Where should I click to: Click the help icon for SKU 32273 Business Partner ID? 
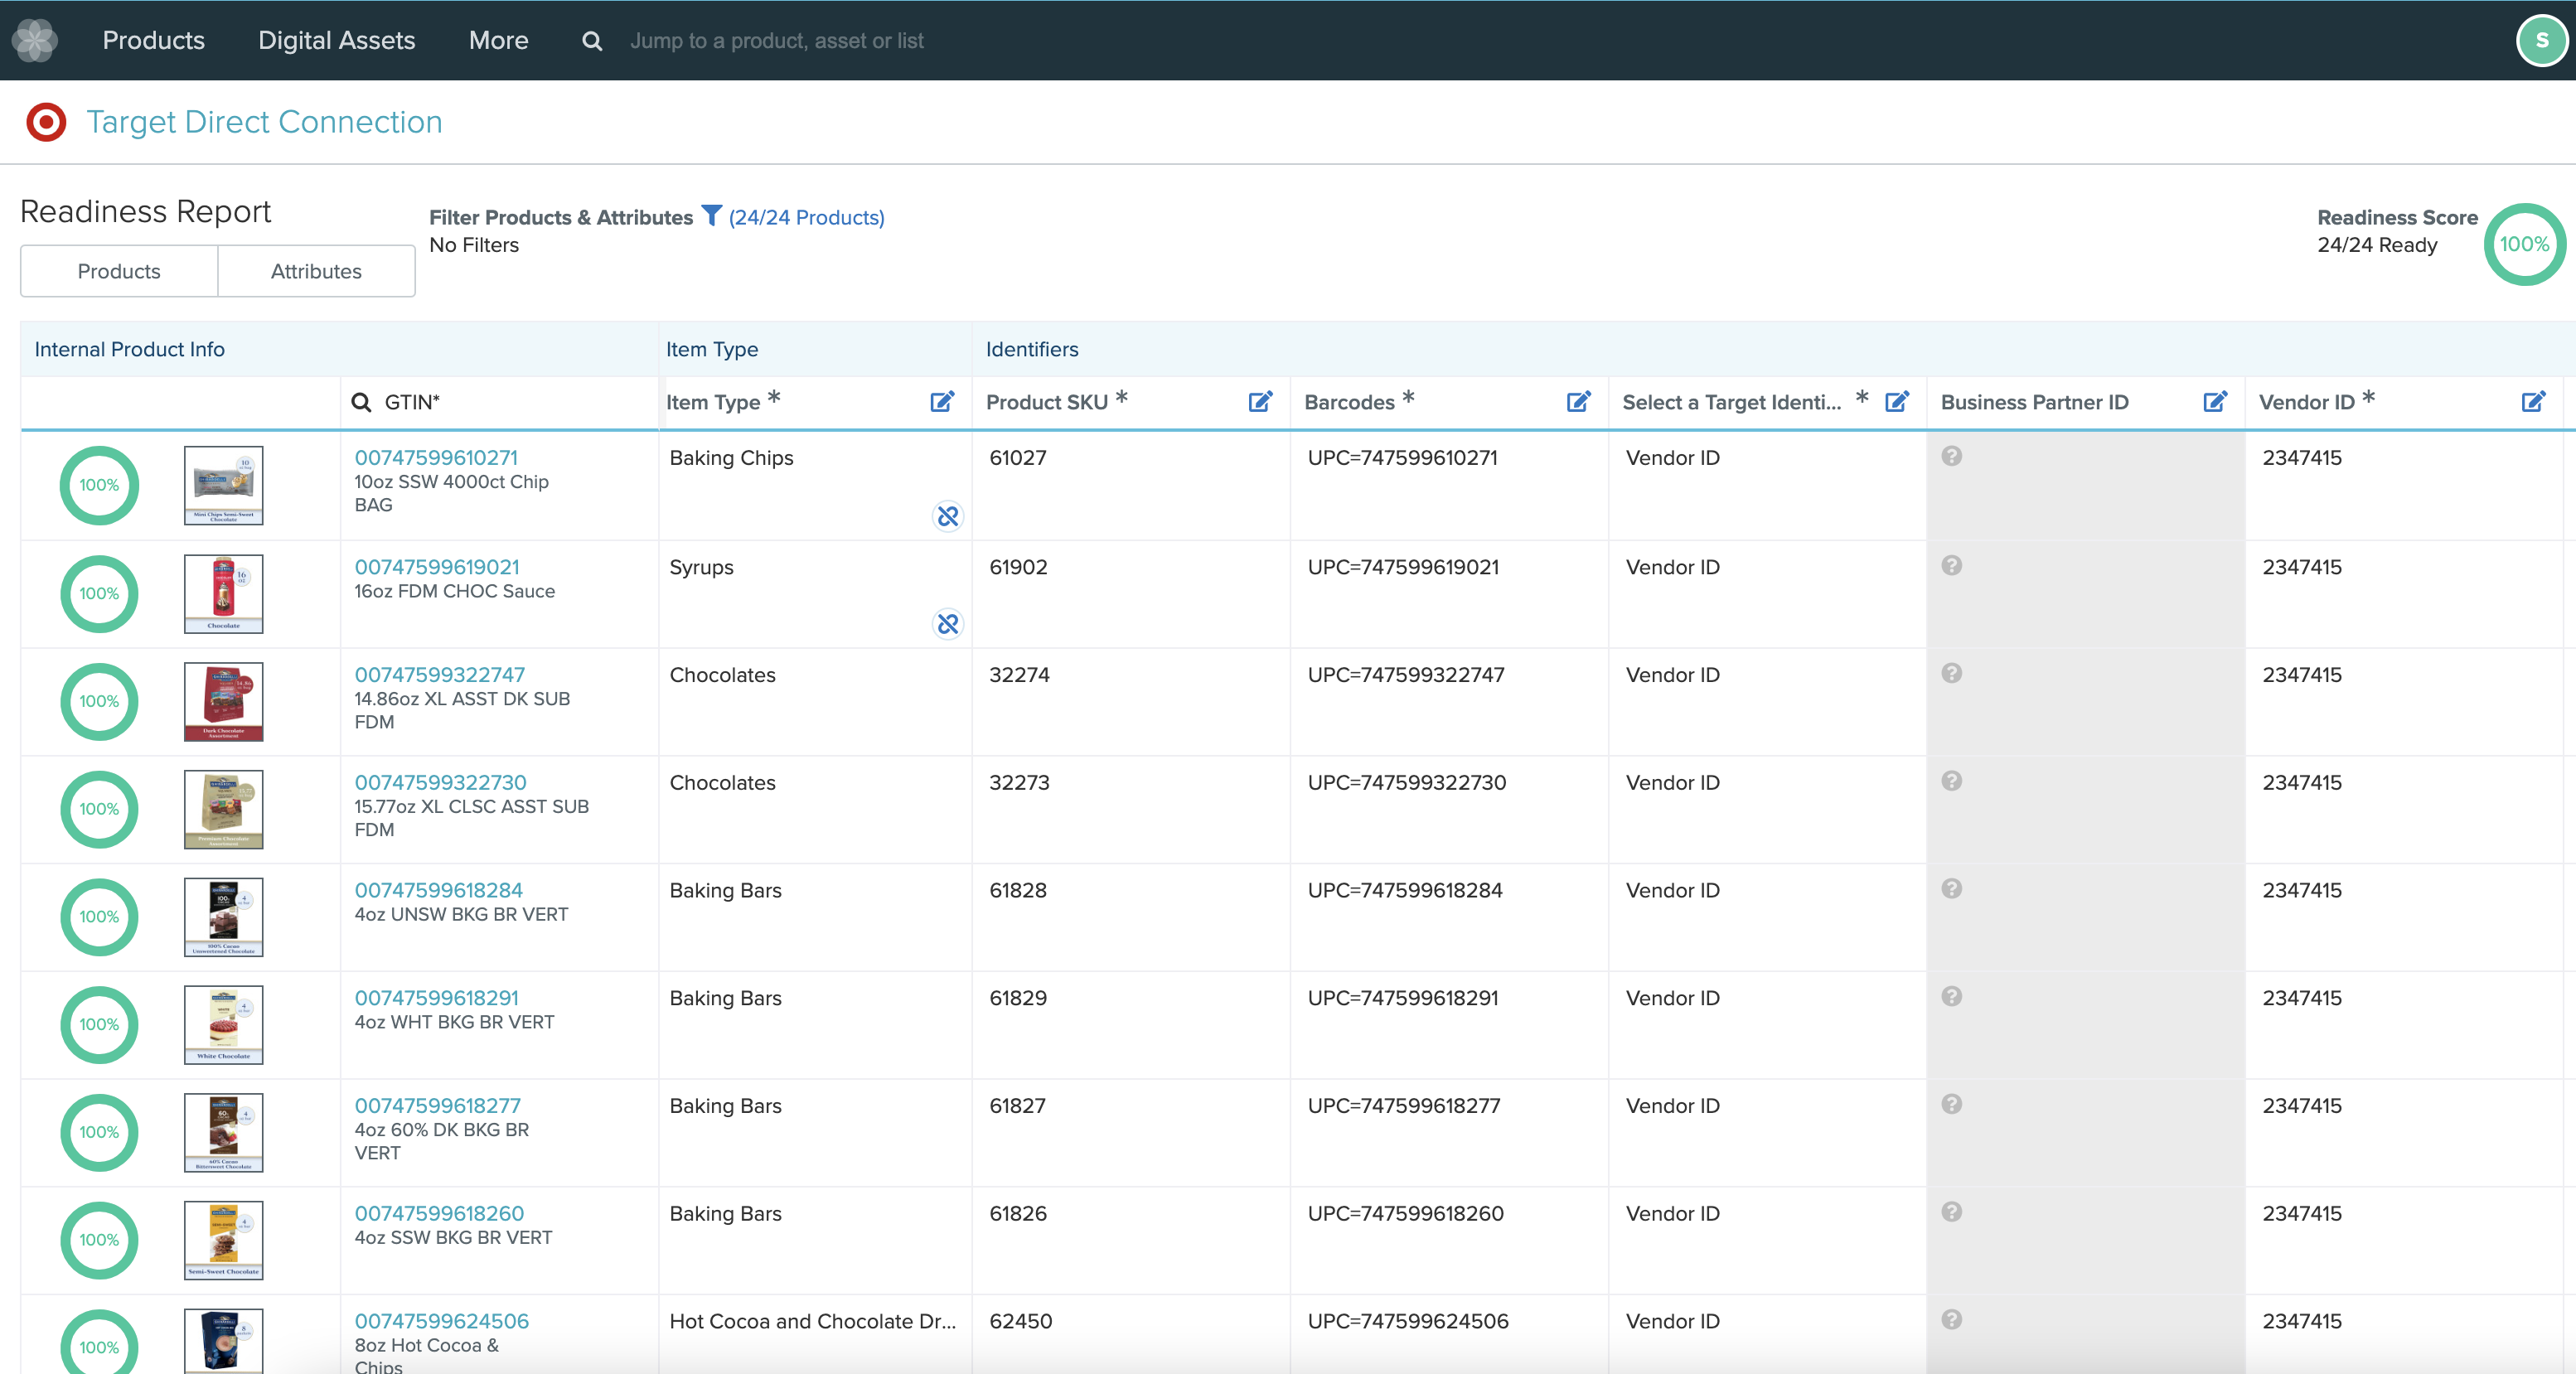pyautogui.click(x=1951, y=781)
